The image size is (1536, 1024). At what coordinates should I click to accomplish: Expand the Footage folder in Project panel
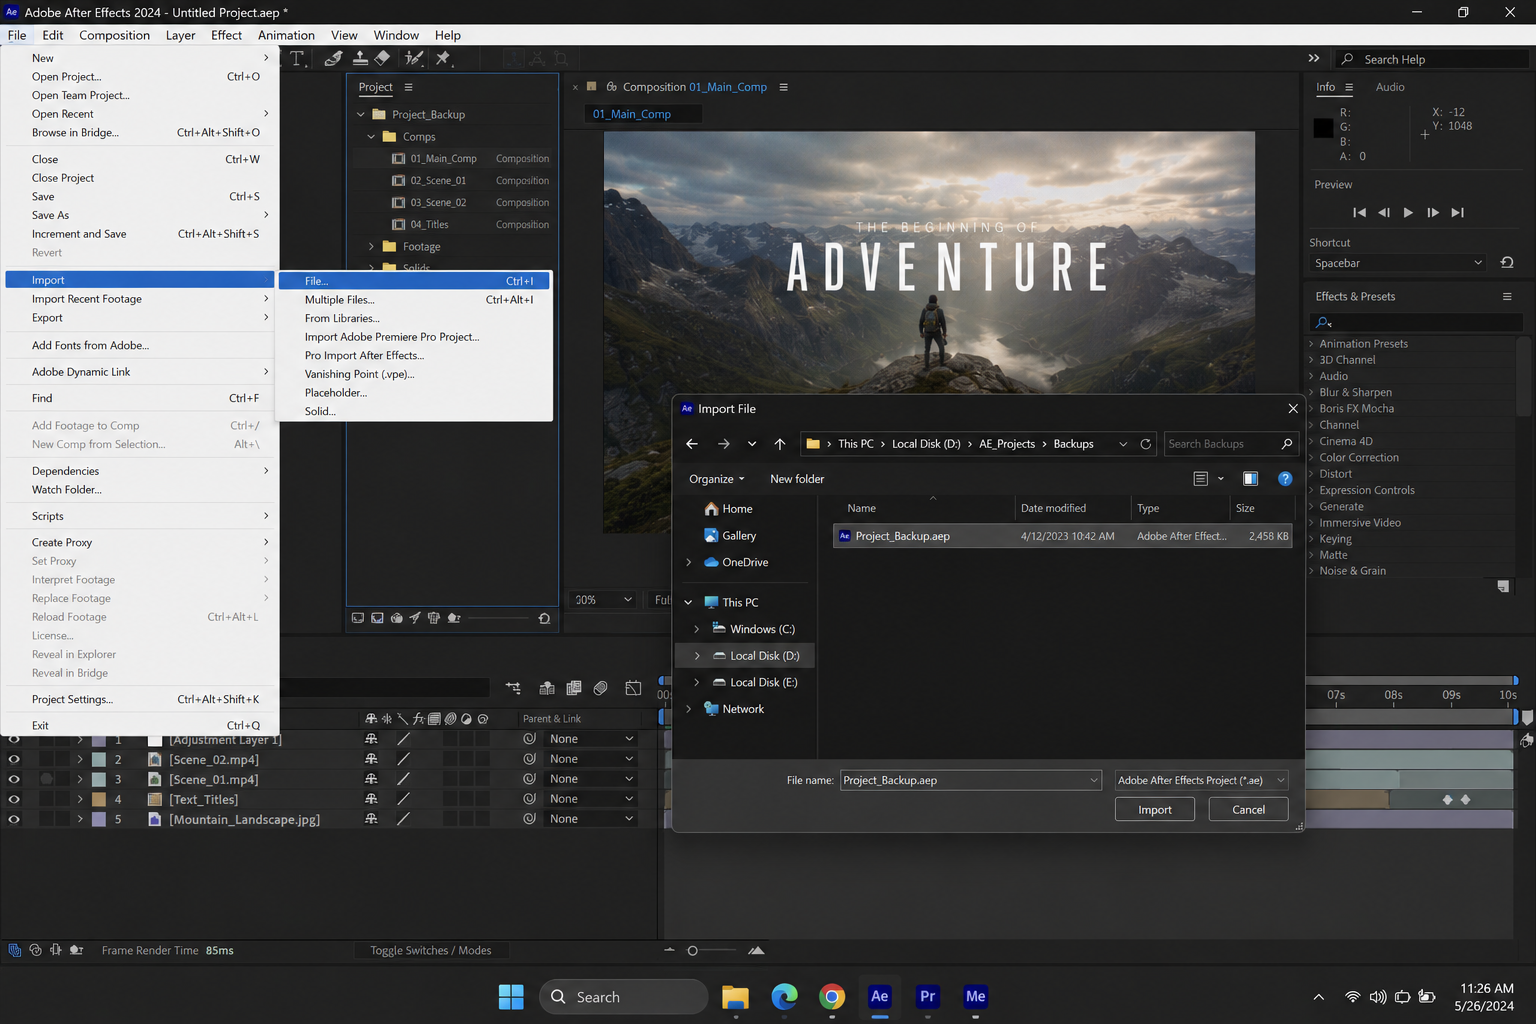tap(371, 247)
